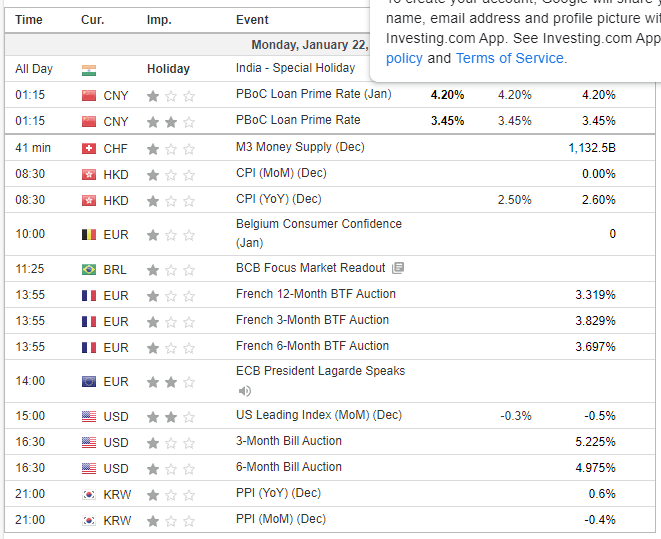This screenshot has height=539, width=661.
Task: Open the Terms of Service link
Action: (x=510, y=58)
